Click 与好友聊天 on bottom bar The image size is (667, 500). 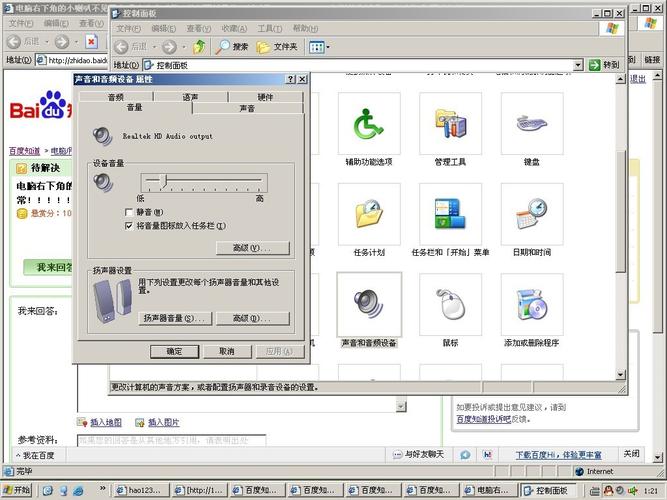pyautogui.click(x=419, y=454)
